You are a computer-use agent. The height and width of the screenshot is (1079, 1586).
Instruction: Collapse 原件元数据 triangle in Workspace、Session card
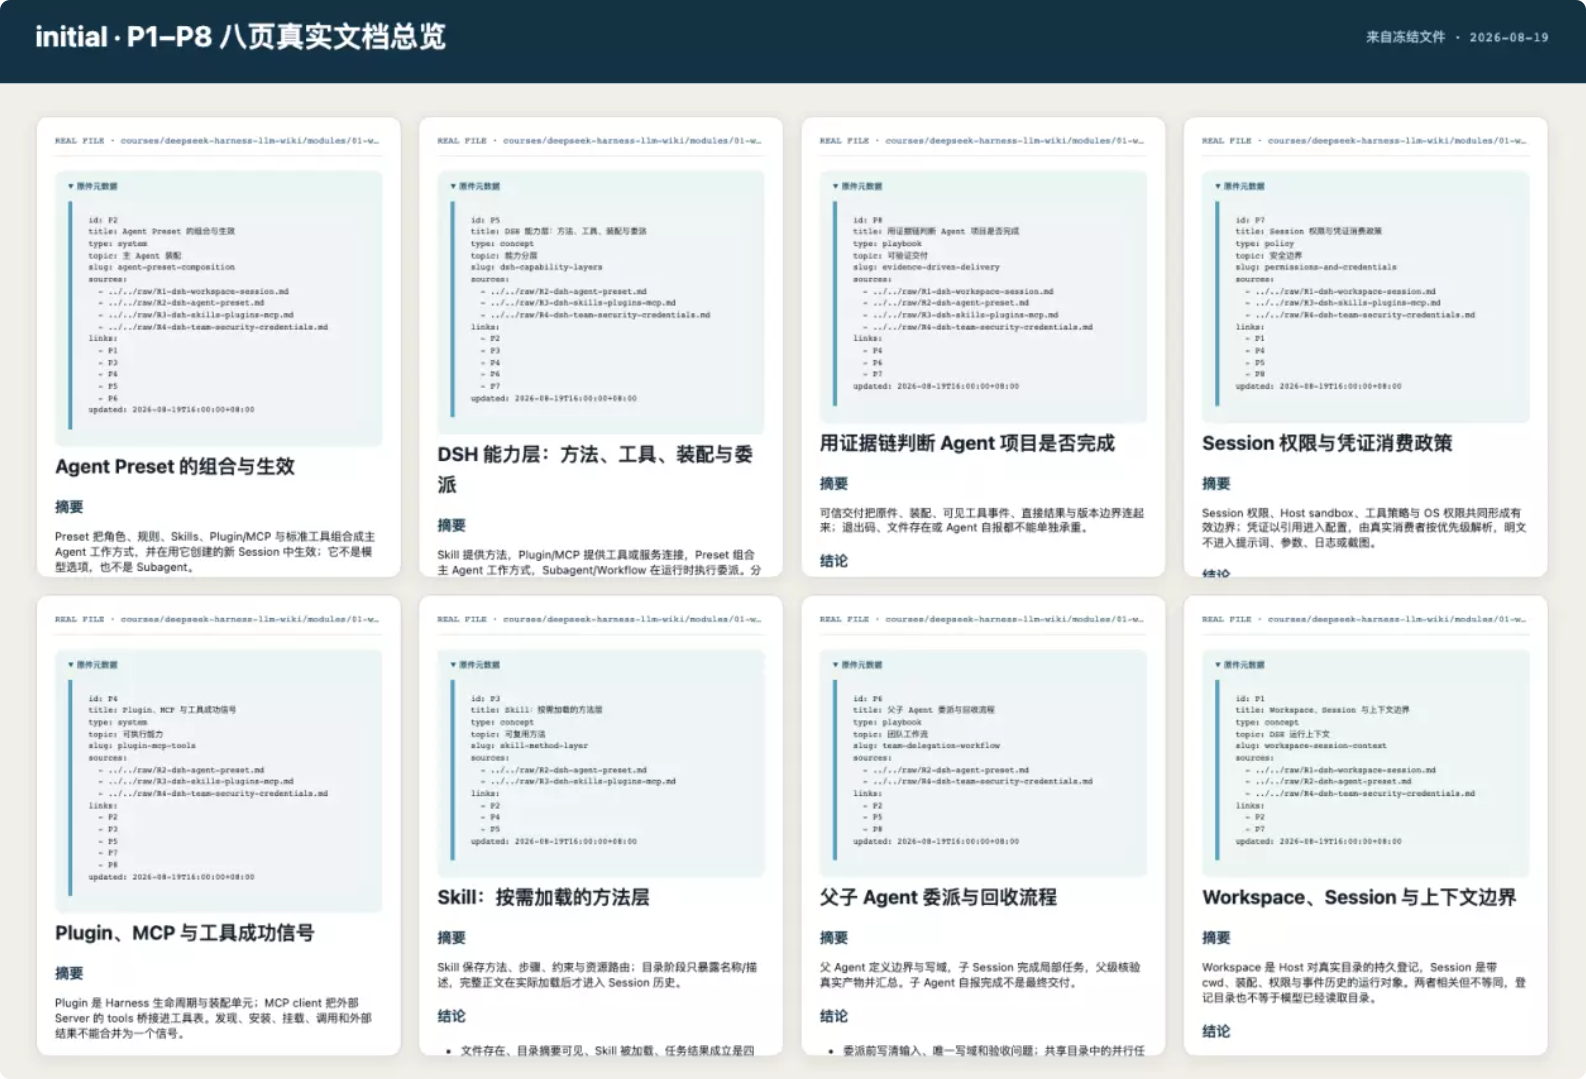pos(1218,665)
